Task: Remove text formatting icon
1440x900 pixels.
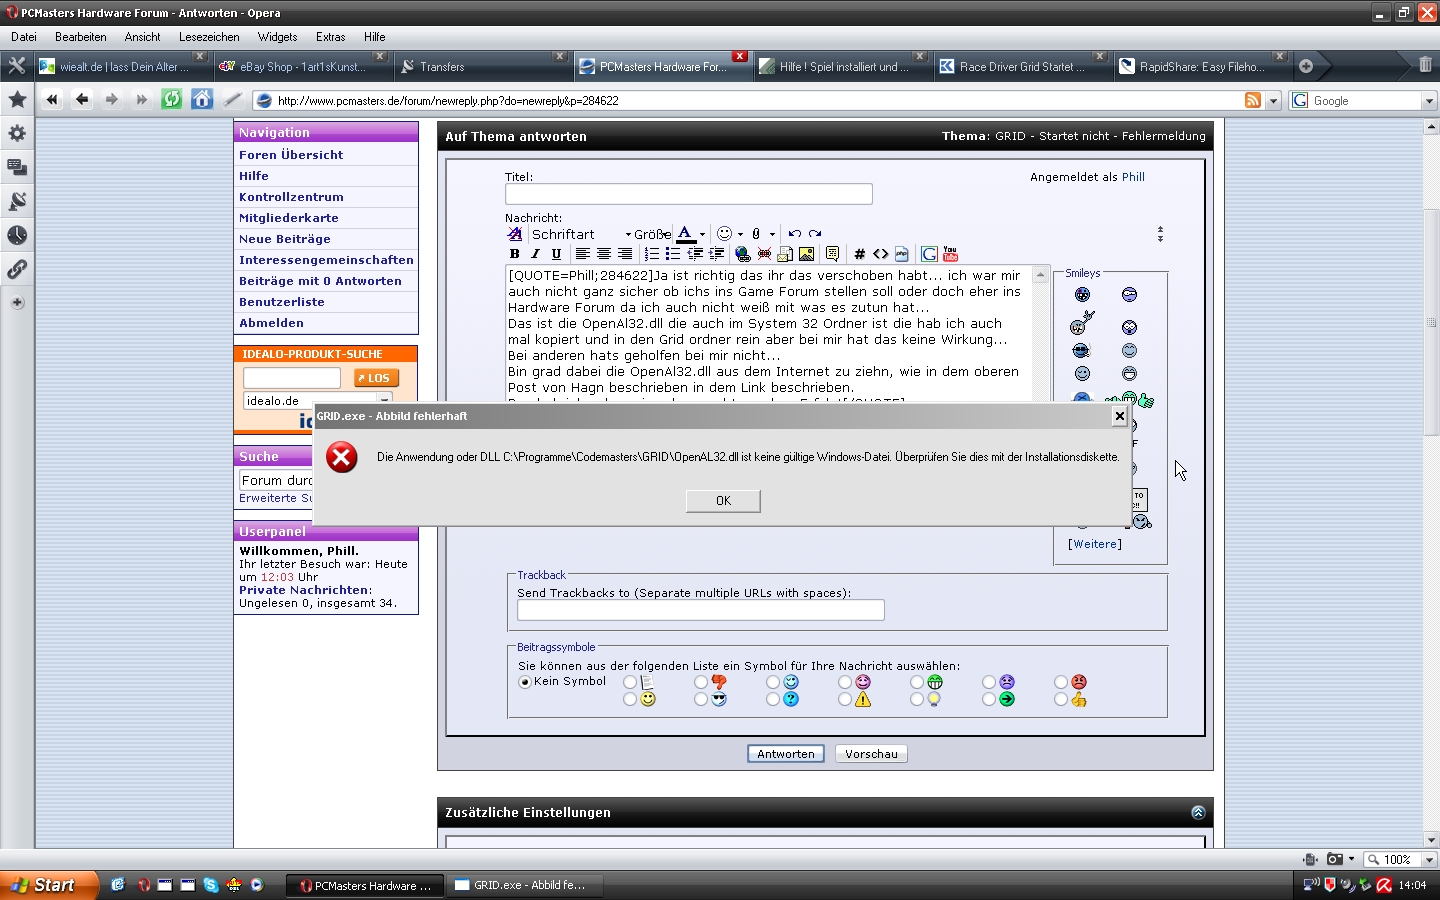Action: [515, 234]
